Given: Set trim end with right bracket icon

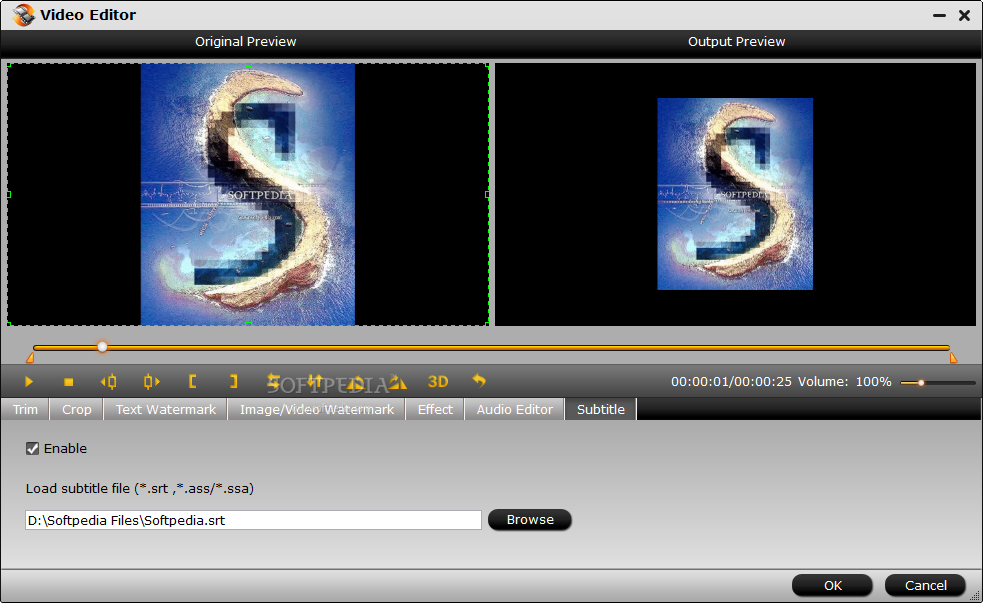Looking at the screenshot, I should point(233,381).
